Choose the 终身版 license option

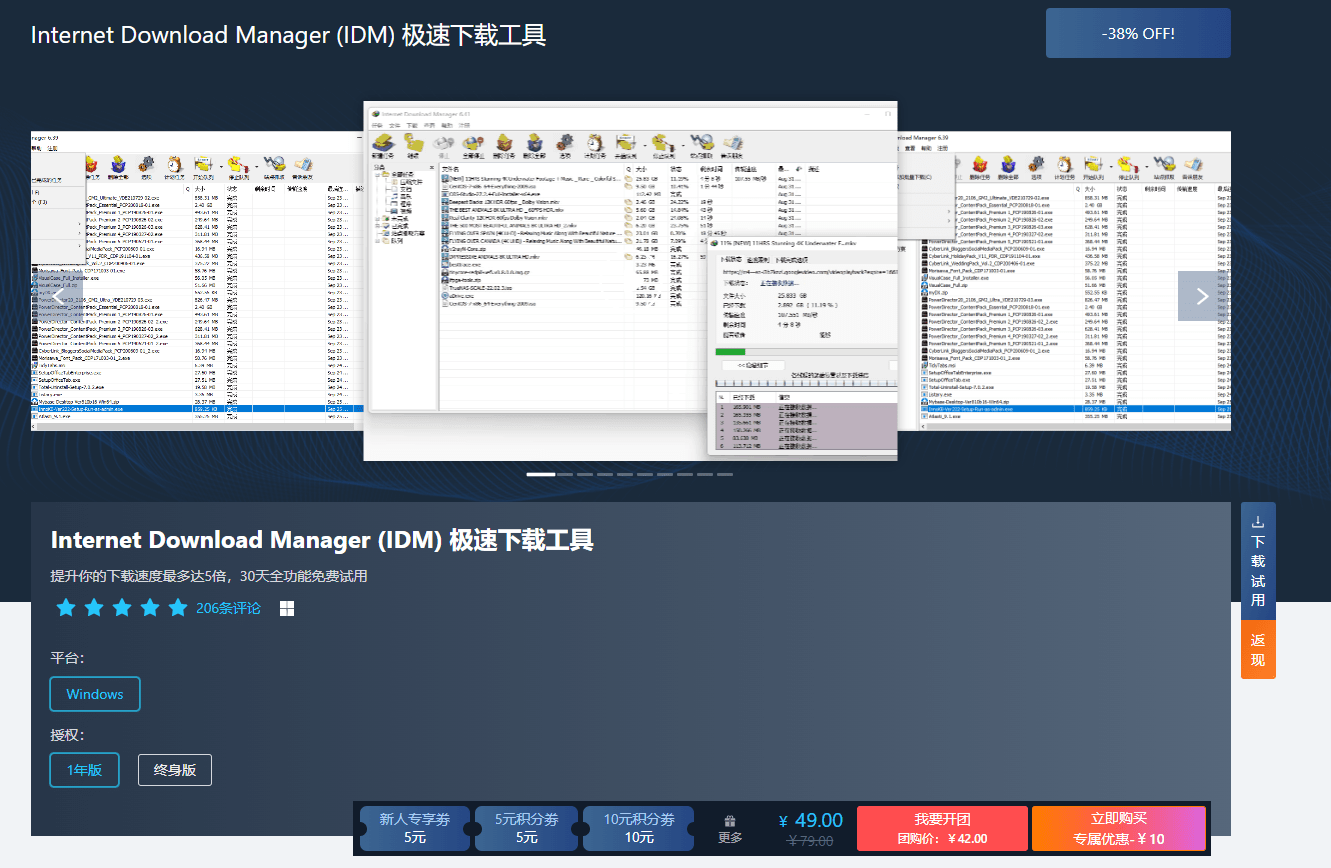click(x=175, y=770)
